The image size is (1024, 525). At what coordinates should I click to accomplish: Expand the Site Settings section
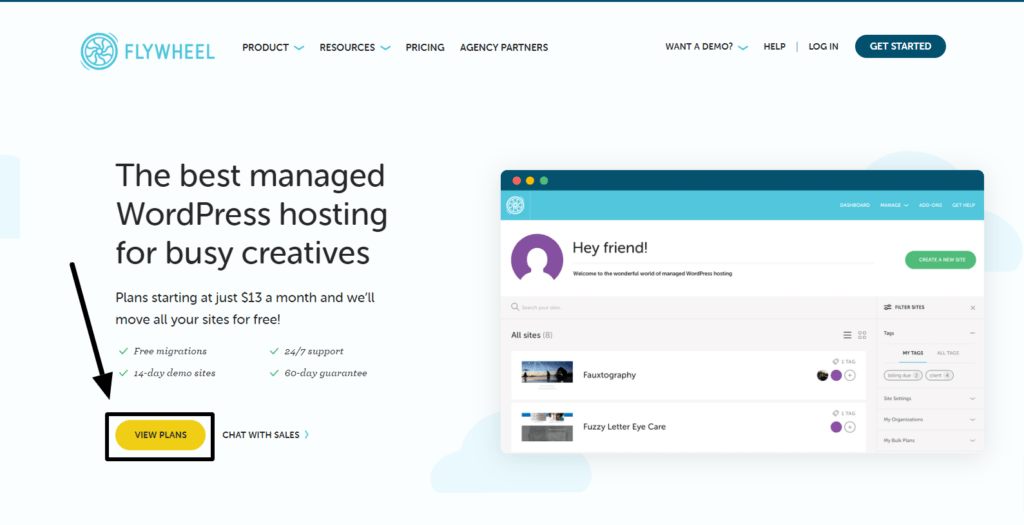click(928, 398)
